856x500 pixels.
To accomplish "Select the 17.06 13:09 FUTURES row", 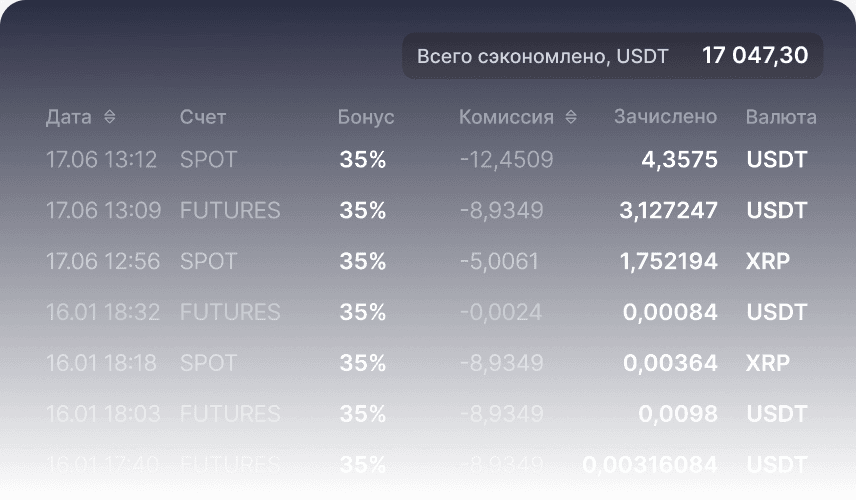I will coord(427,210).
